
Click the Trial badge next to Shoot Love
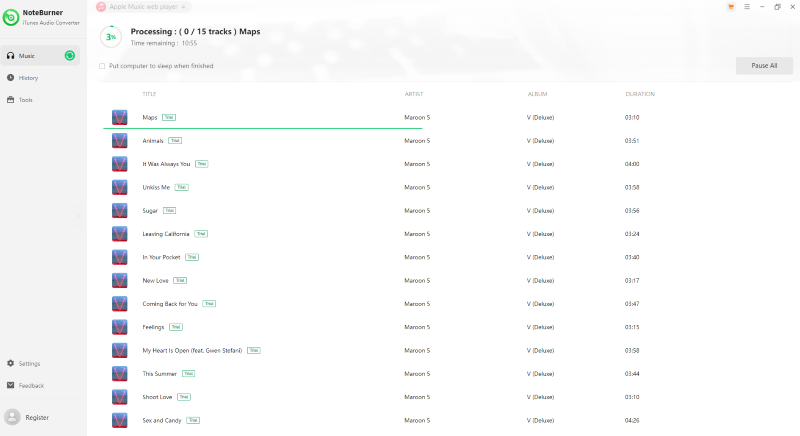(184, 397)
